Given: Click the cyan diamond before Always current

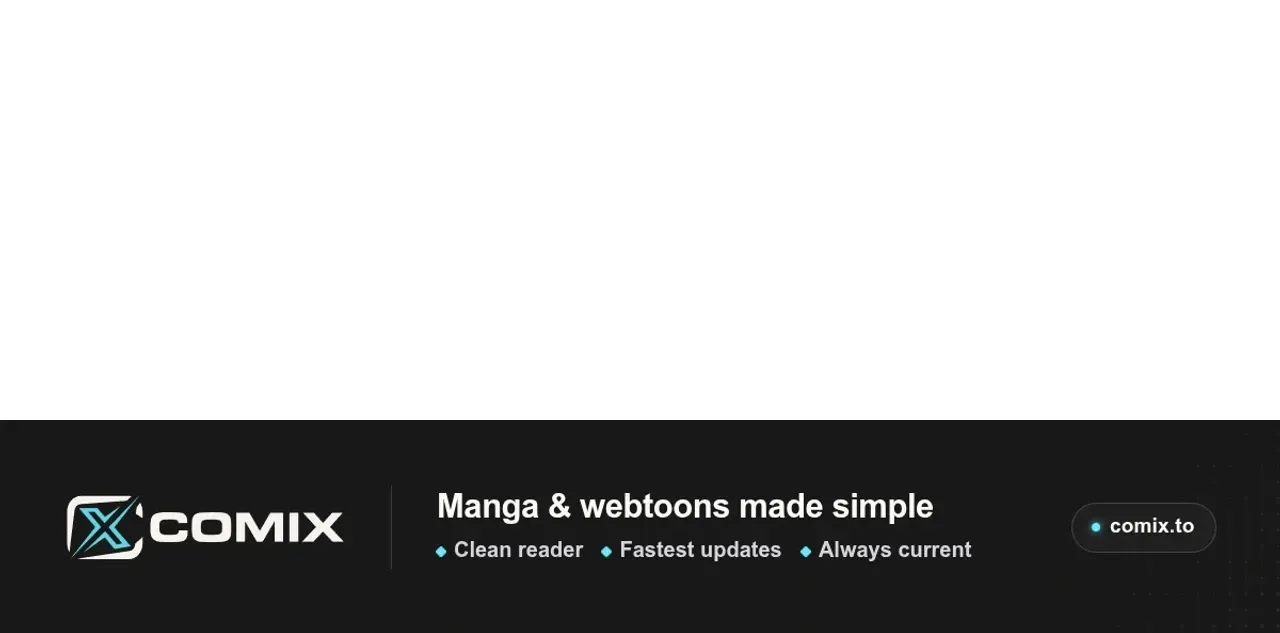Looking at the screenshot, I should (805, 551).
